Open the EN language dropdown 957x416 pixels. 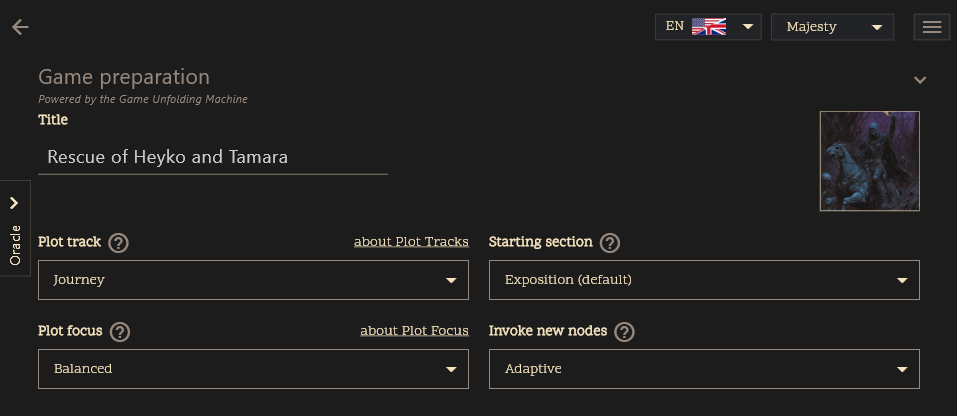708,27
